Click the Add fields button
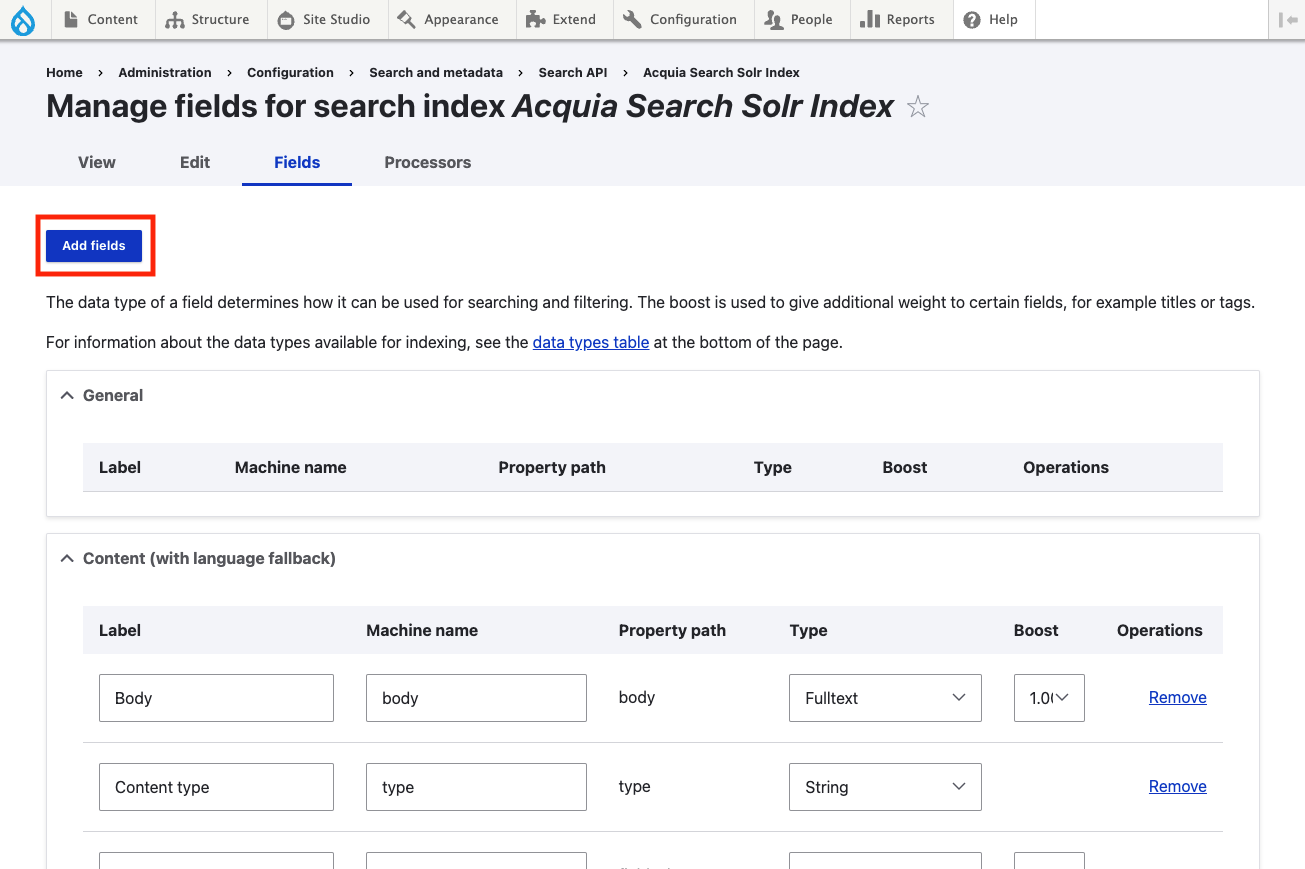The width and height of the screenshot is (1305, 869). [x=94, y=246]
